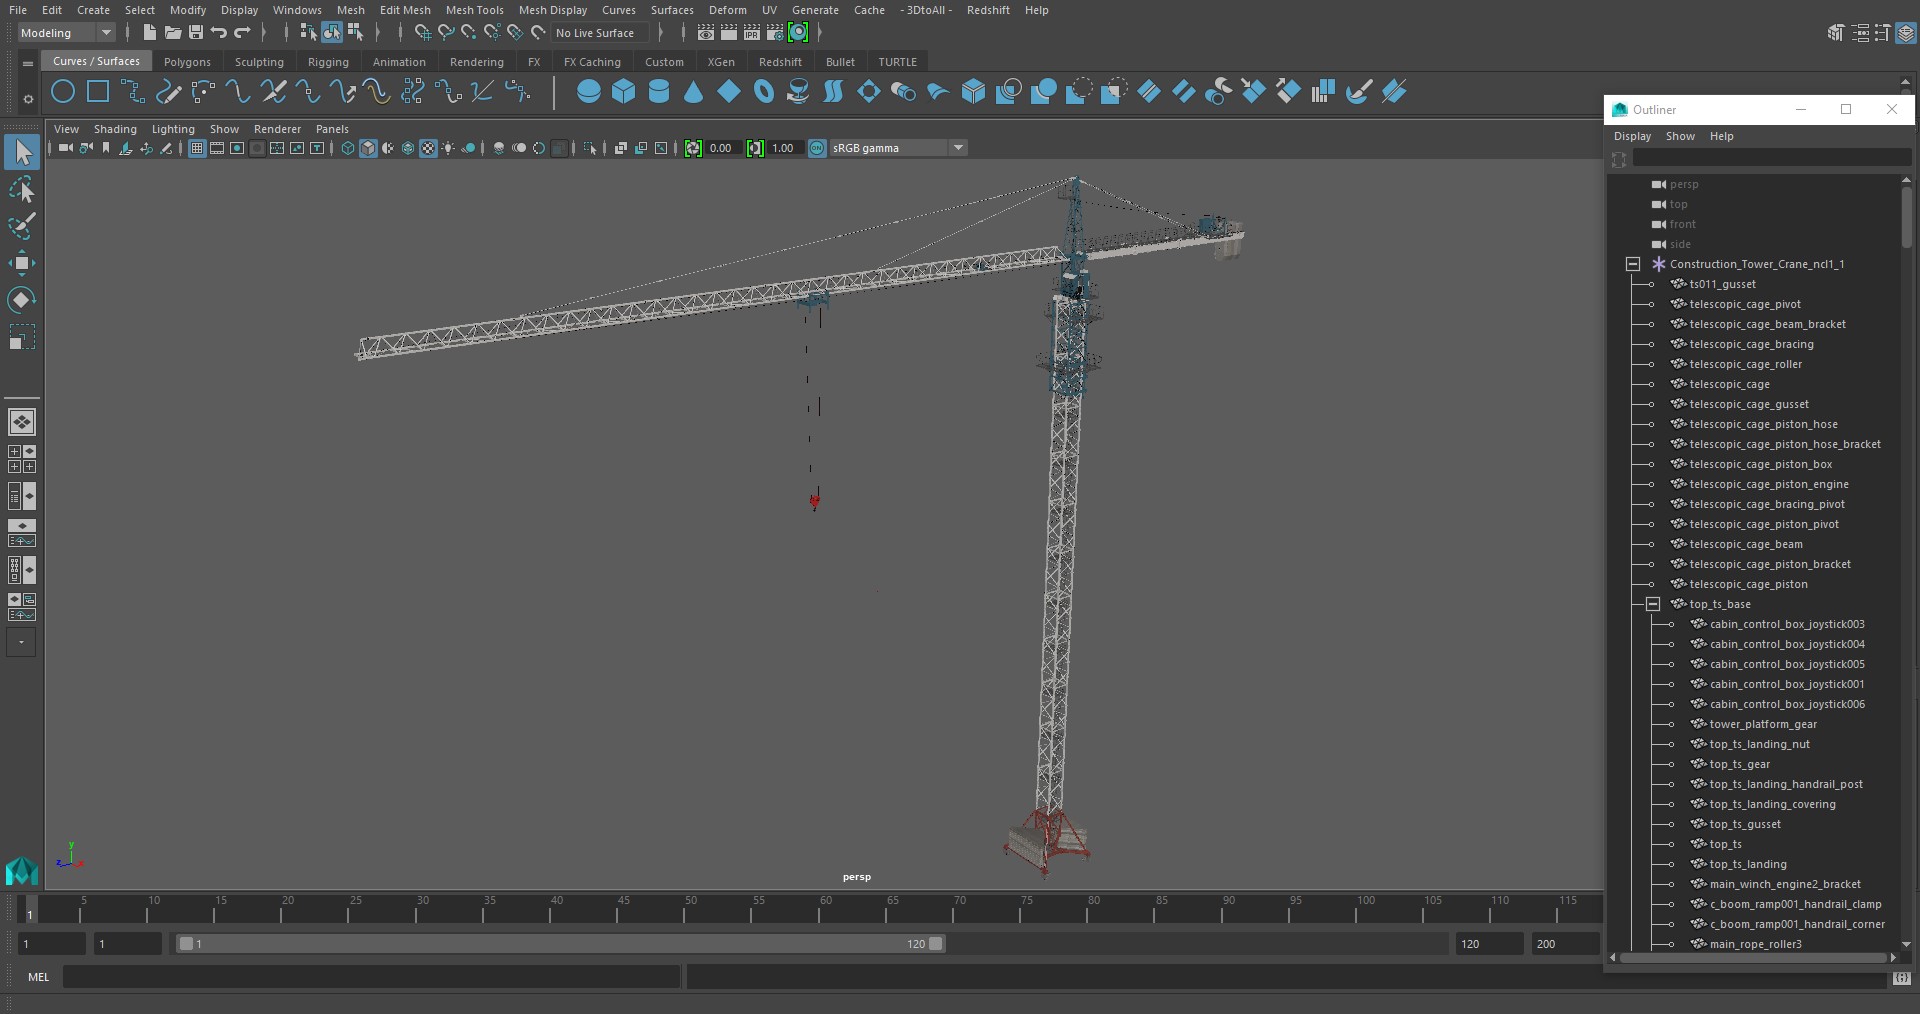Click the Loft surface shelf icon

click(833, 92)
